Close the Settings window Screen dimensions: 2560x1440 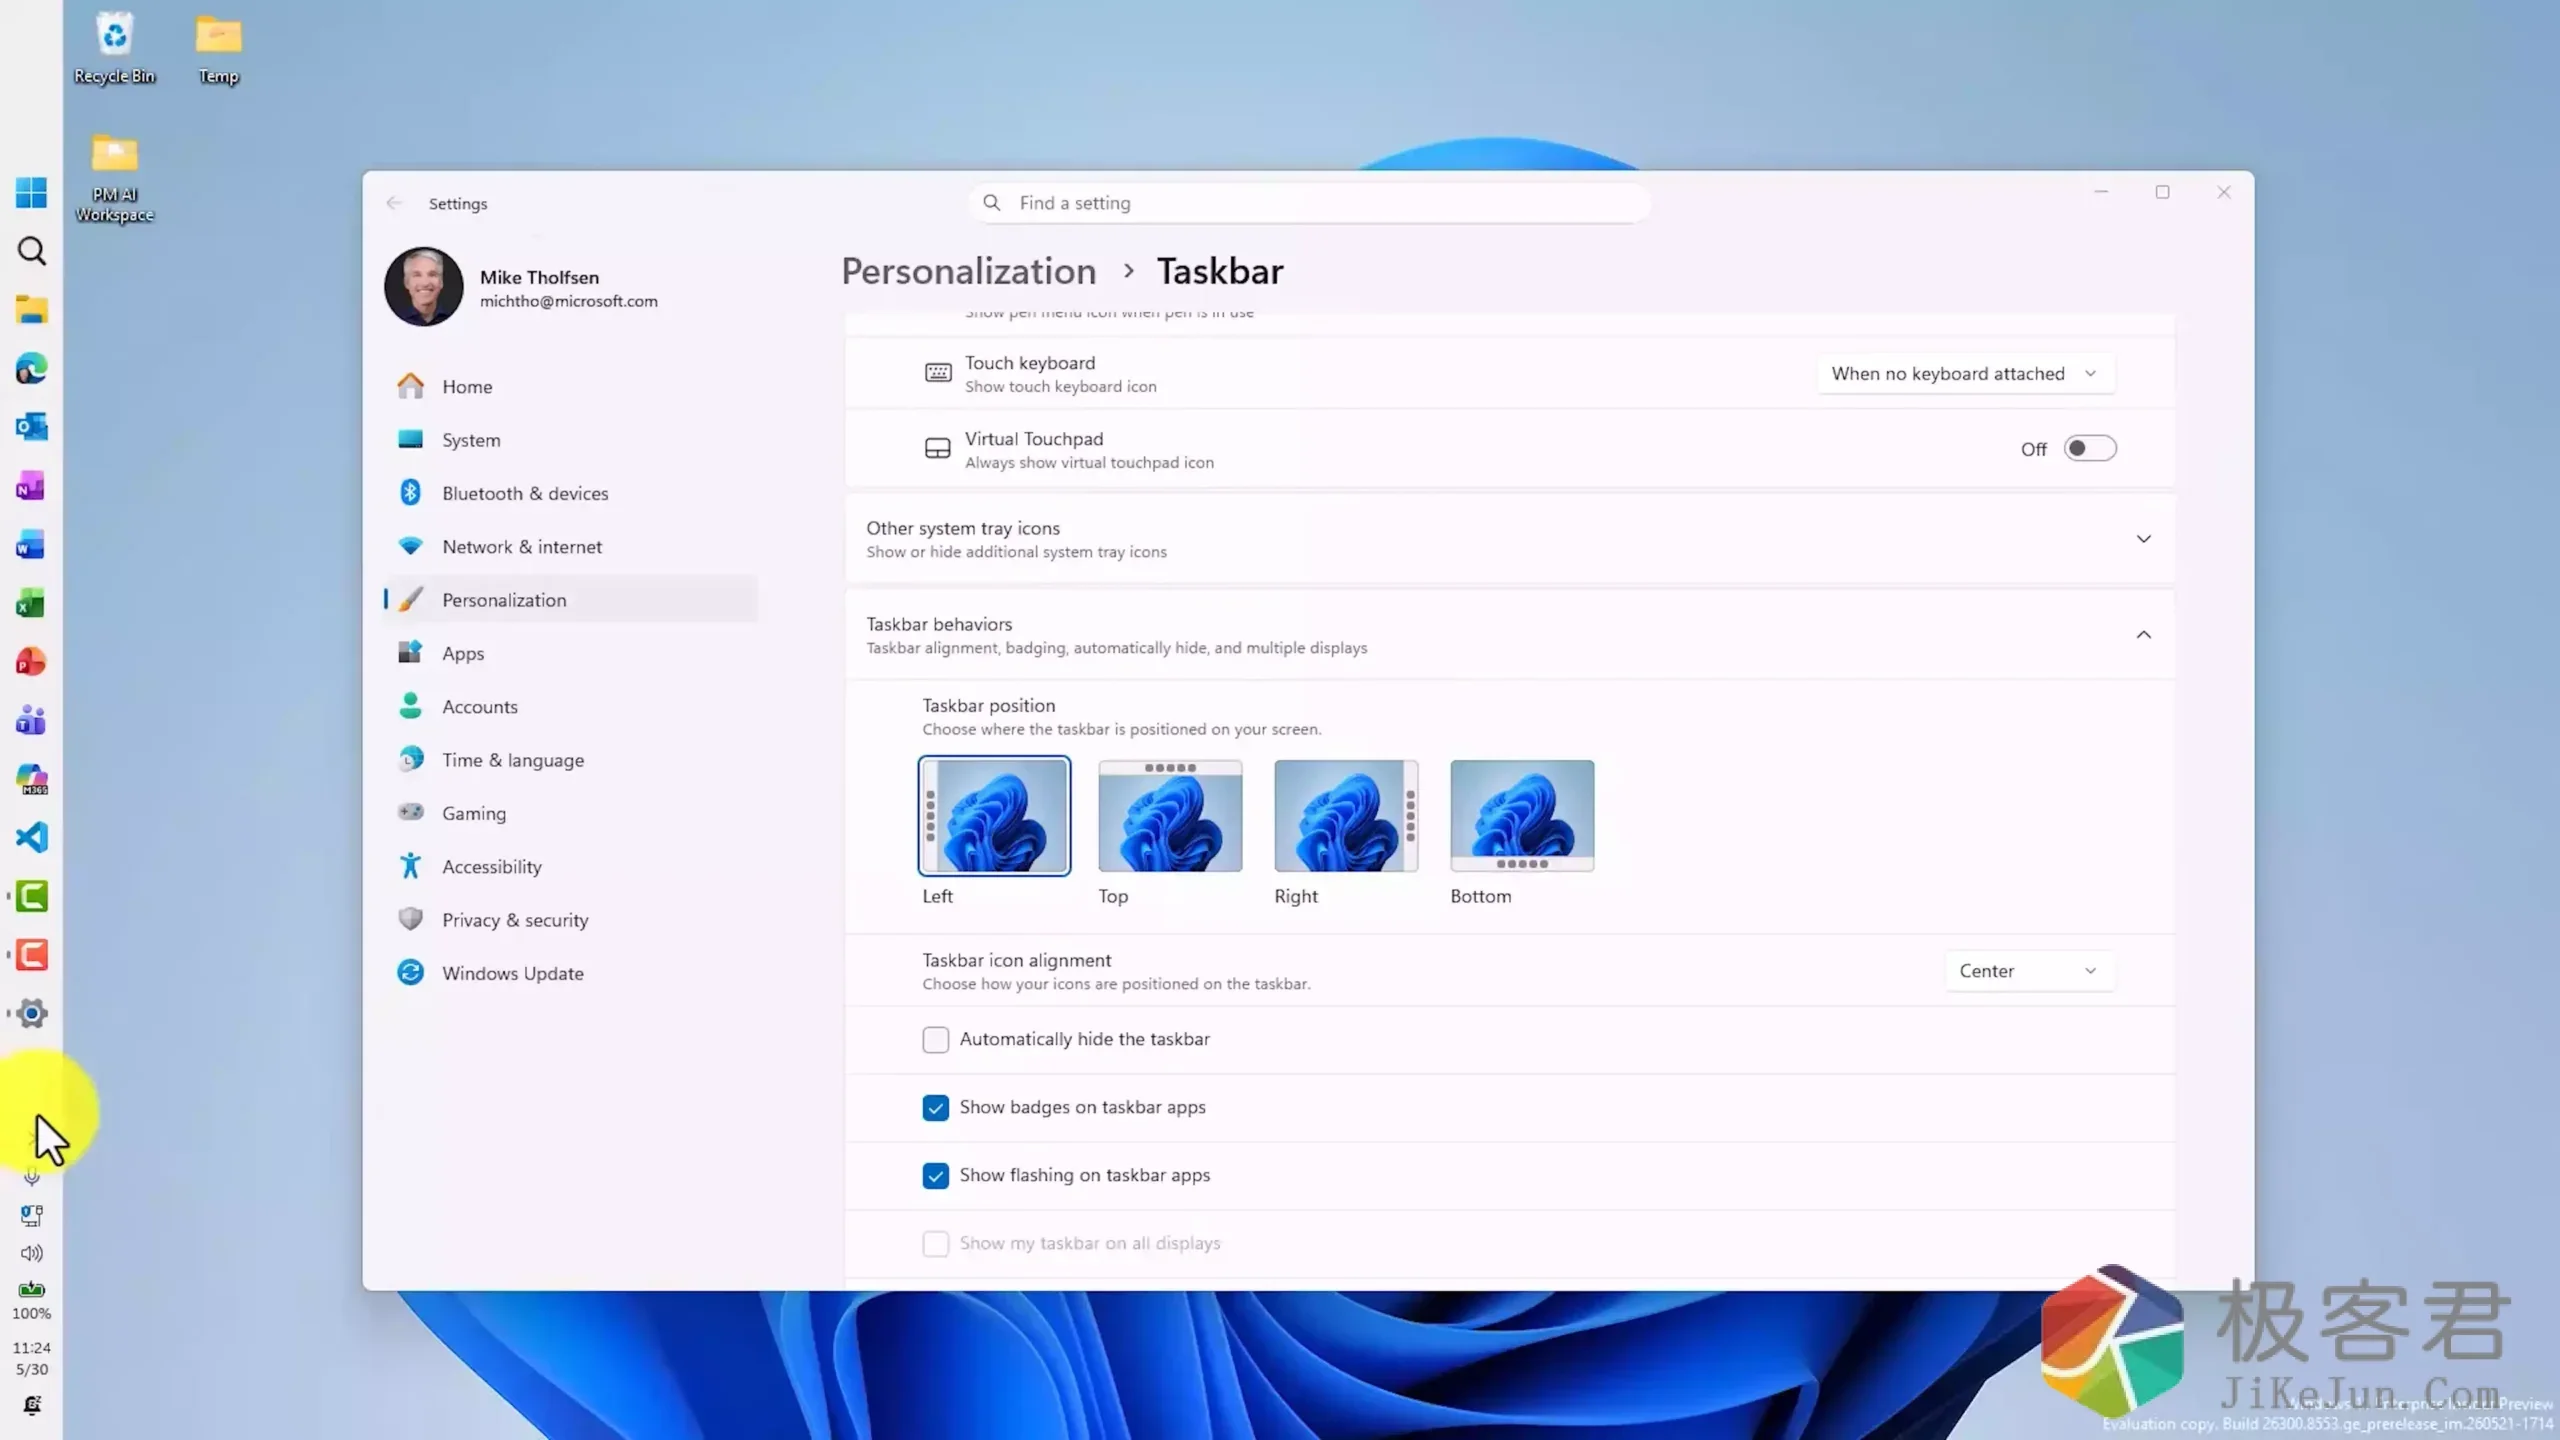click(2224, 192)
